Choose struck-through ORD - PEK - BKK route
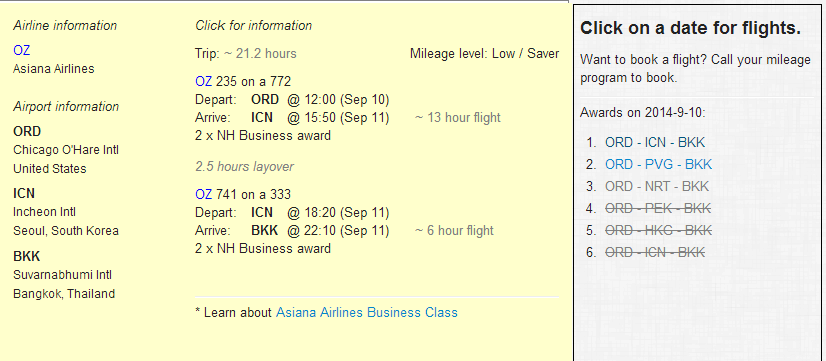826x361 pixels. pyautogui.click(x=658, y=208)
